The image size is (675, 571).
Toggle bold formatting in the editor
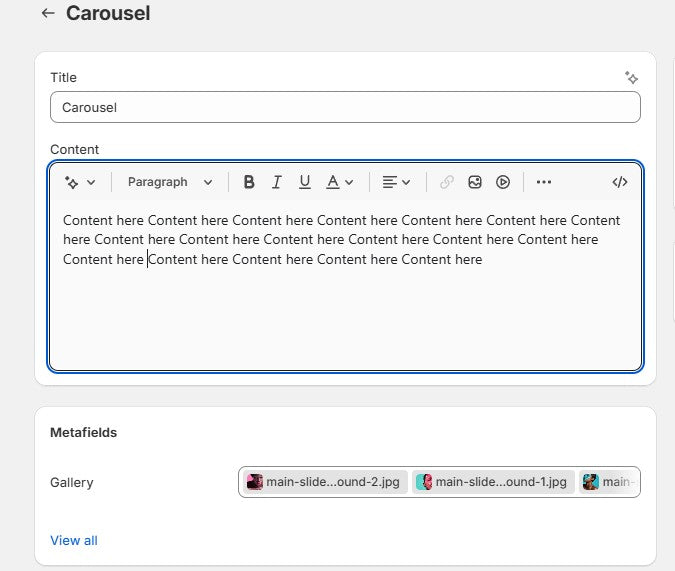pyautogui.click(x=249, y=182)
